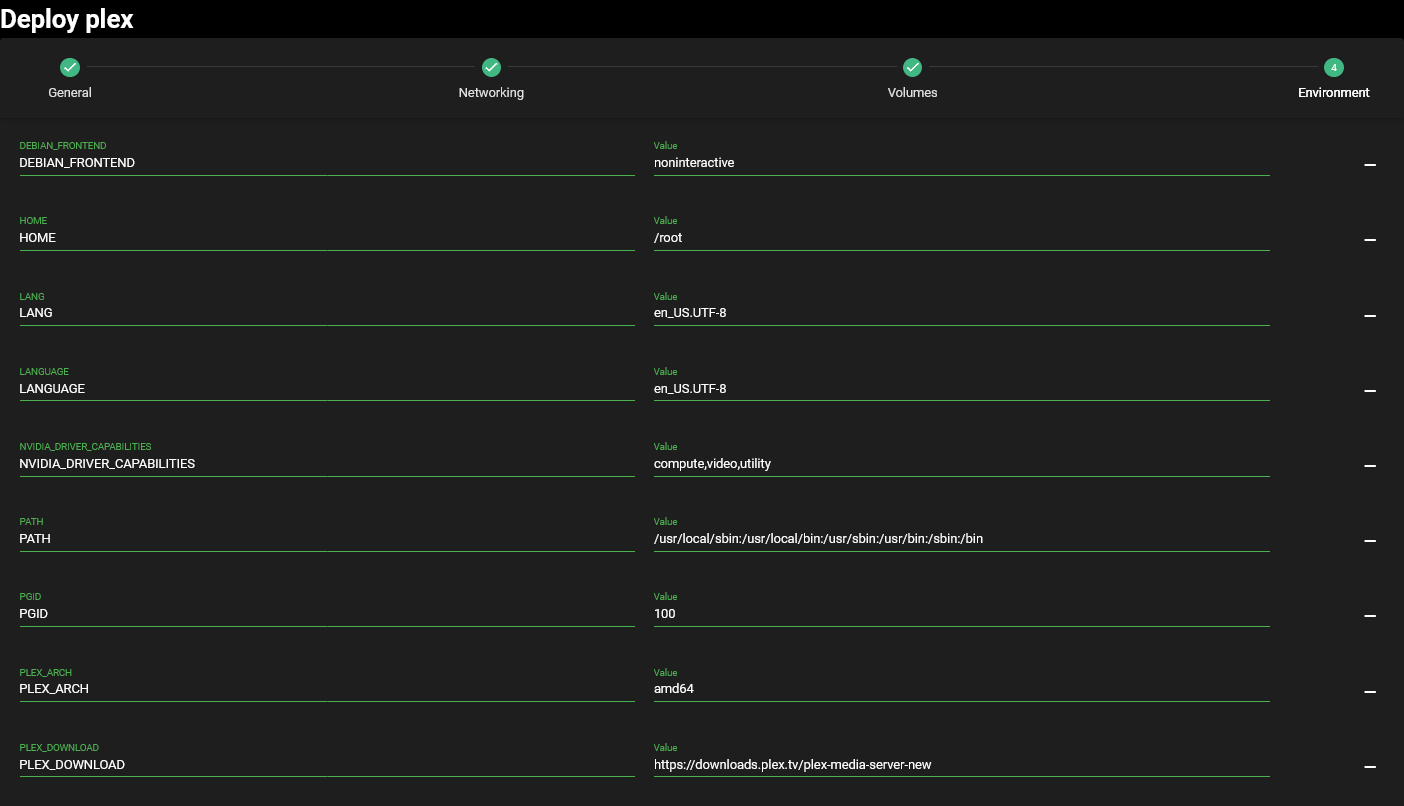Remove the HOME variable with its minus icon

[1370, 240]
